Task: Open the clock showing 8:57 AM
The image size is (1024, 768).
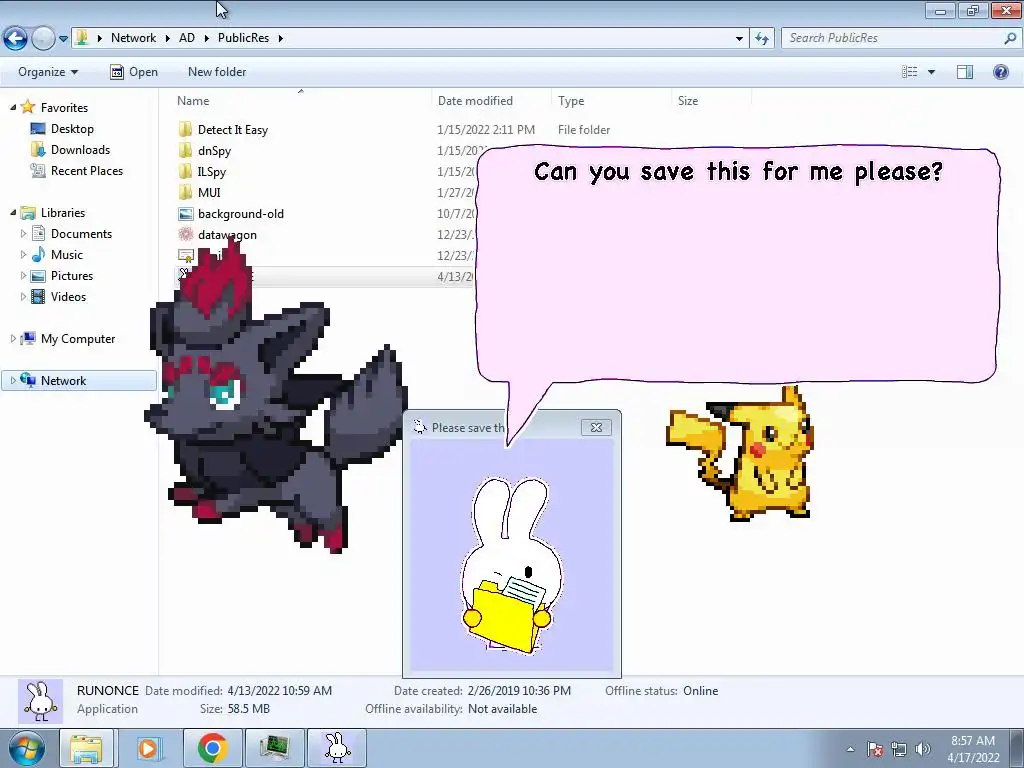Action: click(973, 748)
